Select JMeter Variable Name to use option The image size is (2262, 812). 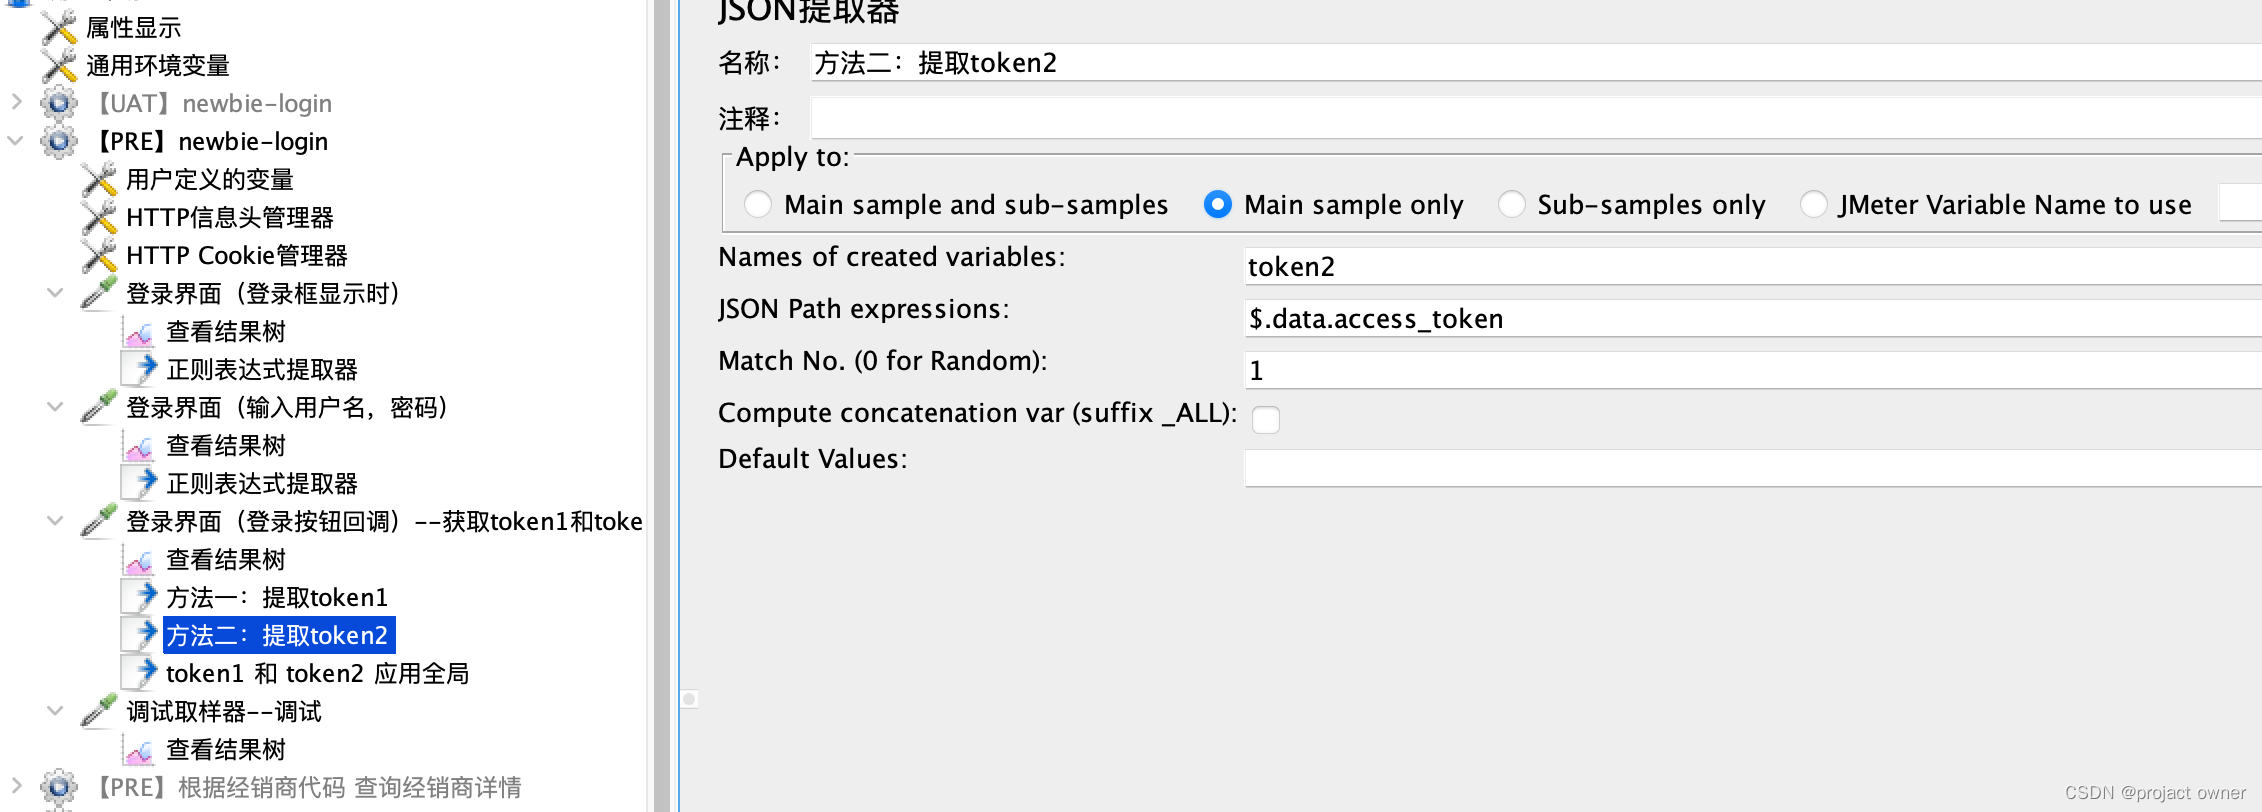pyautogui.click(x=1814, y=204)
